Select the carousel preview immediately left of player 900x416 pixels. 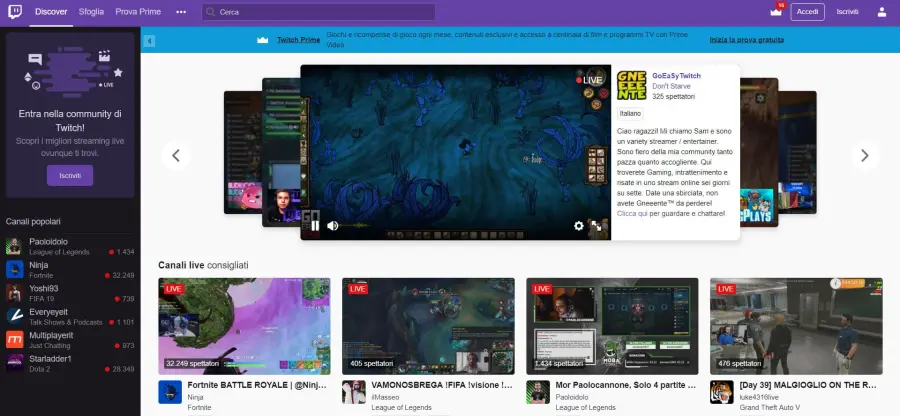pos(281,152)
